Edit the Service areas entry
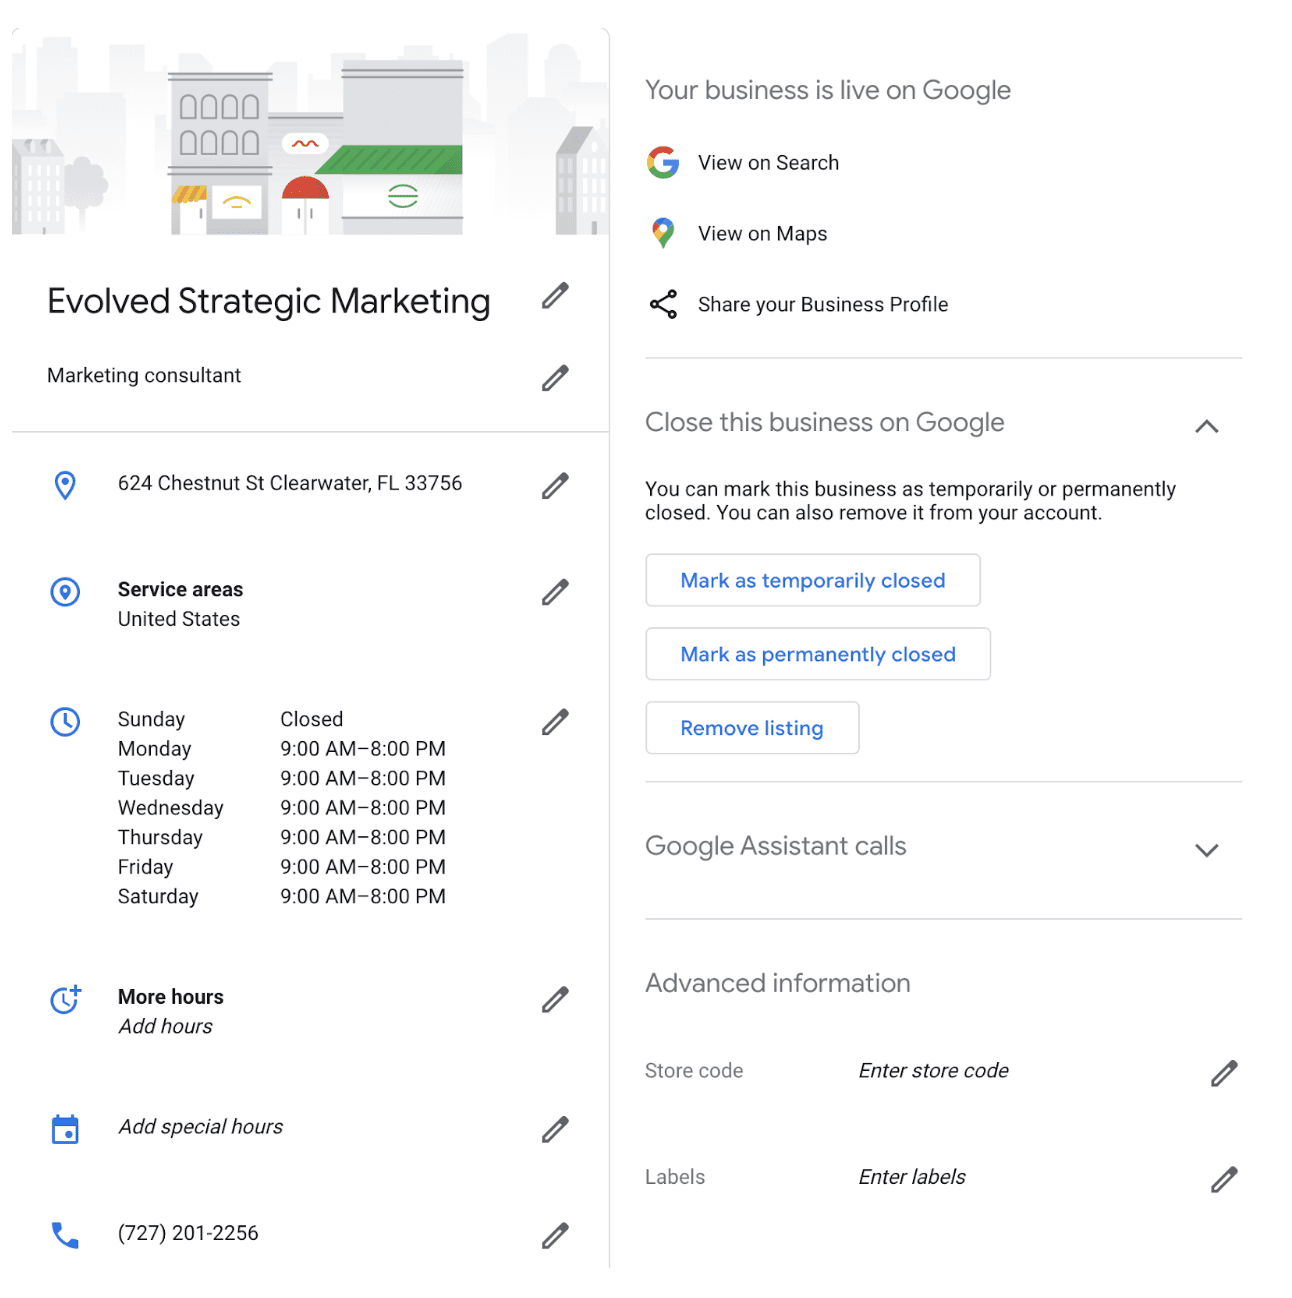1292x1298 pixels. pyautogui.click(x=555, y=592)
